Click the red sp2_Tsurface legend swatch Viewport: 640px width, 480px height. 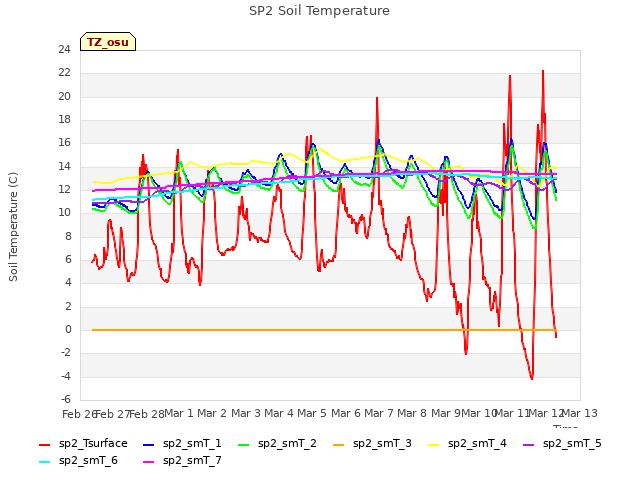(x=44, y=444)
